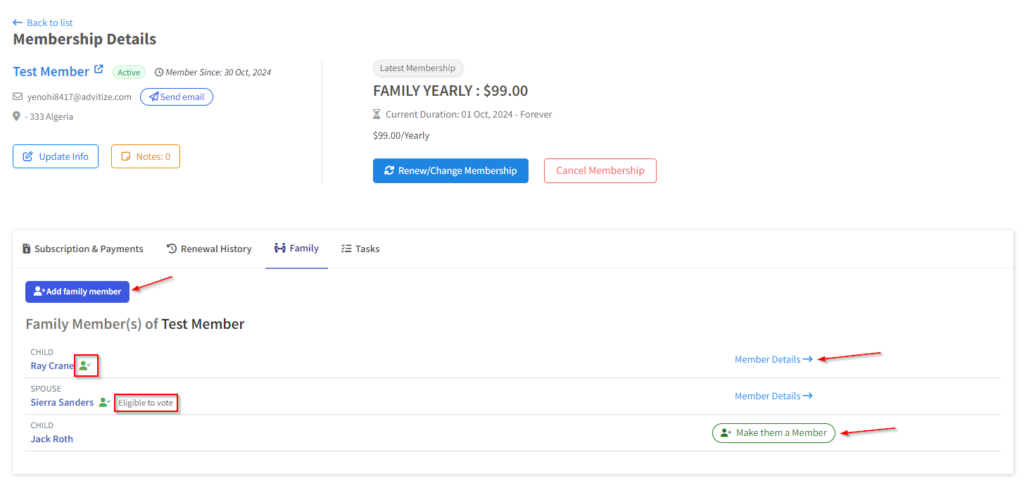Click the envelope icon beside the email address
The width and height of the screenshot is (1024, 481).
click(x=17, y=97)
